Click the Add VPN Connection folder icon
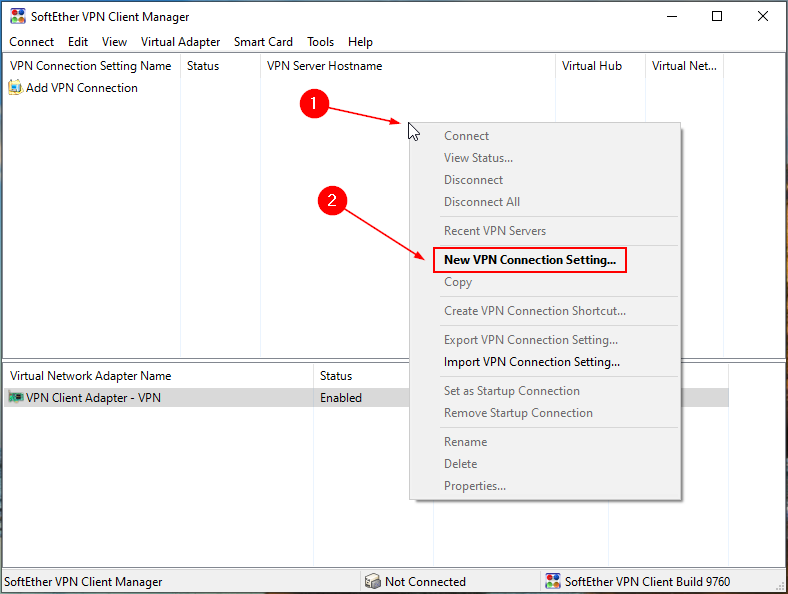Screen dimensions: 788x594 tap(15, 87)
